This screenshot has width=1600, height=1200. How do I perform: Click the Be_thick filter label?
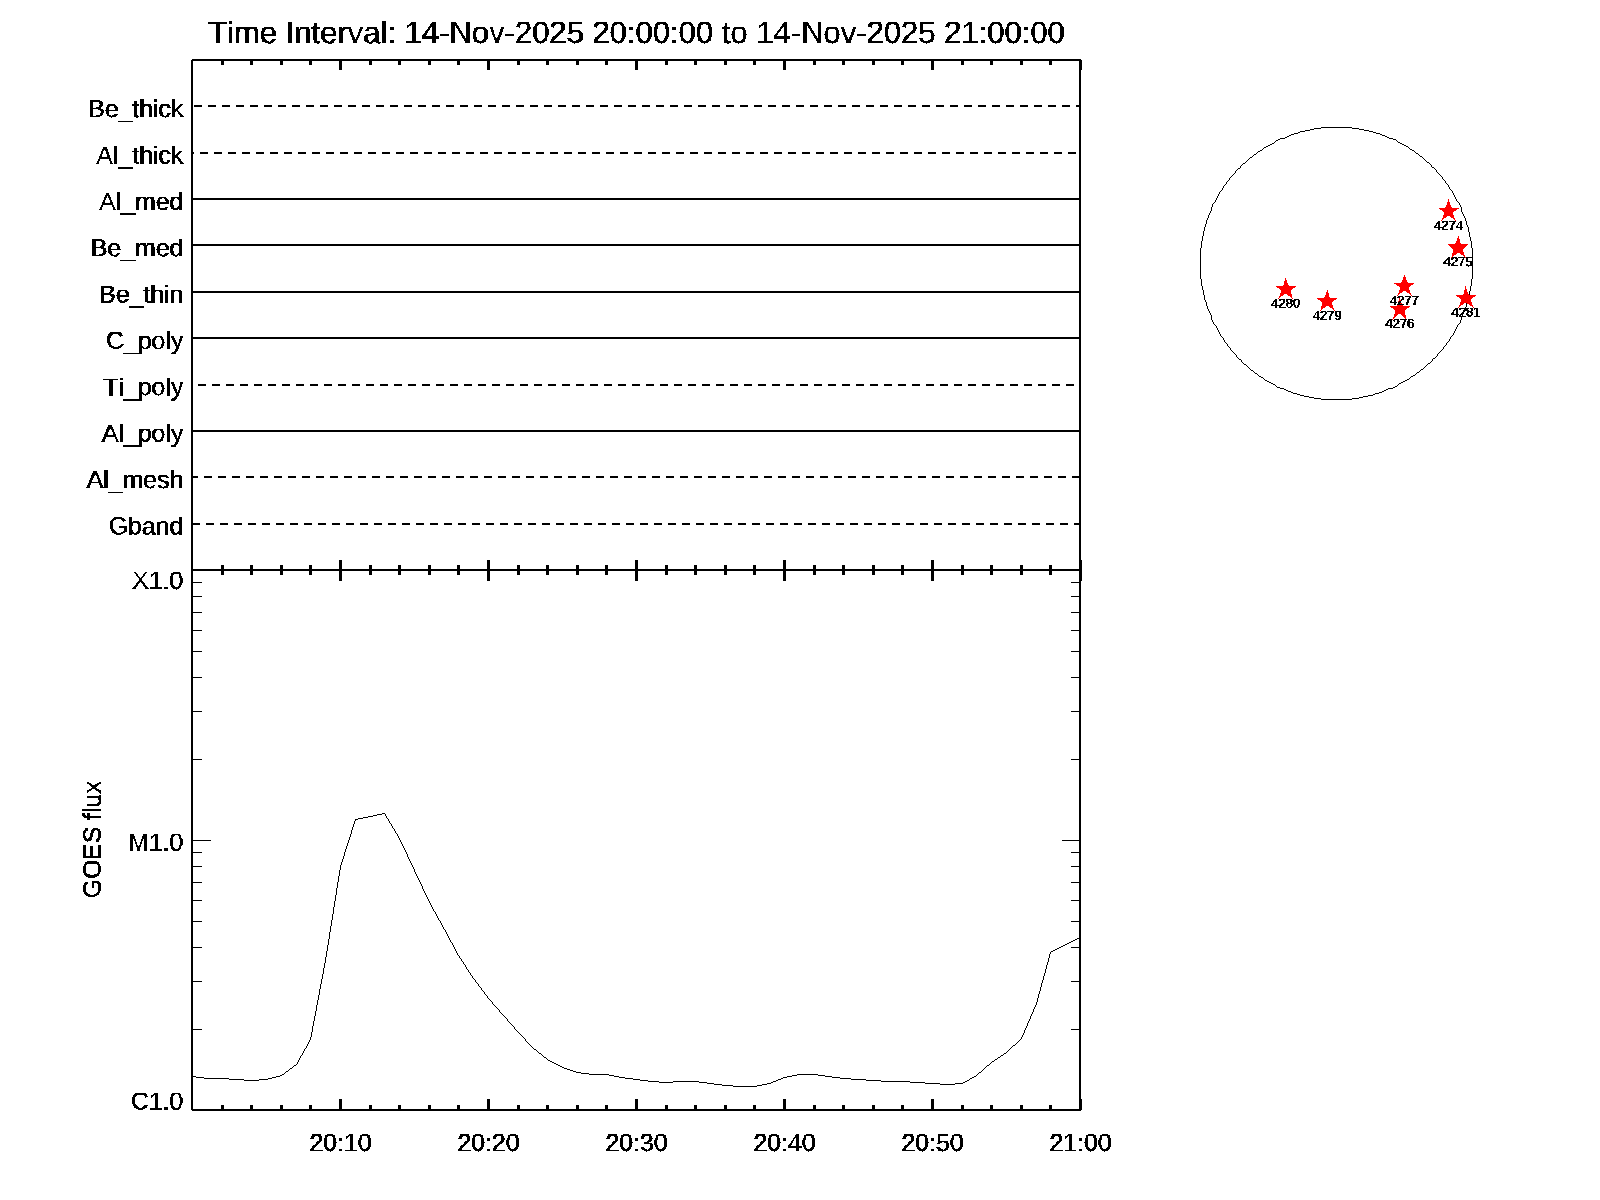tap(136, 109)
